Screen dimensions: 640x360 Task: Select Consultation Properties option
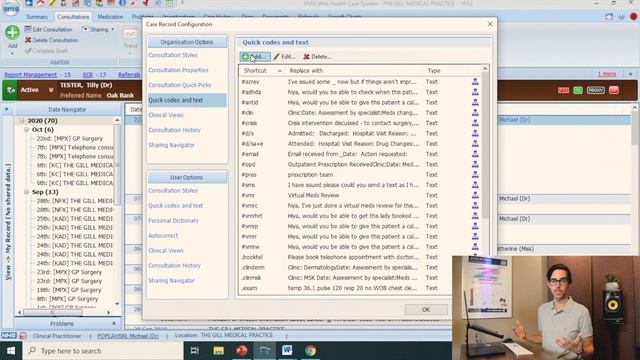178,70
